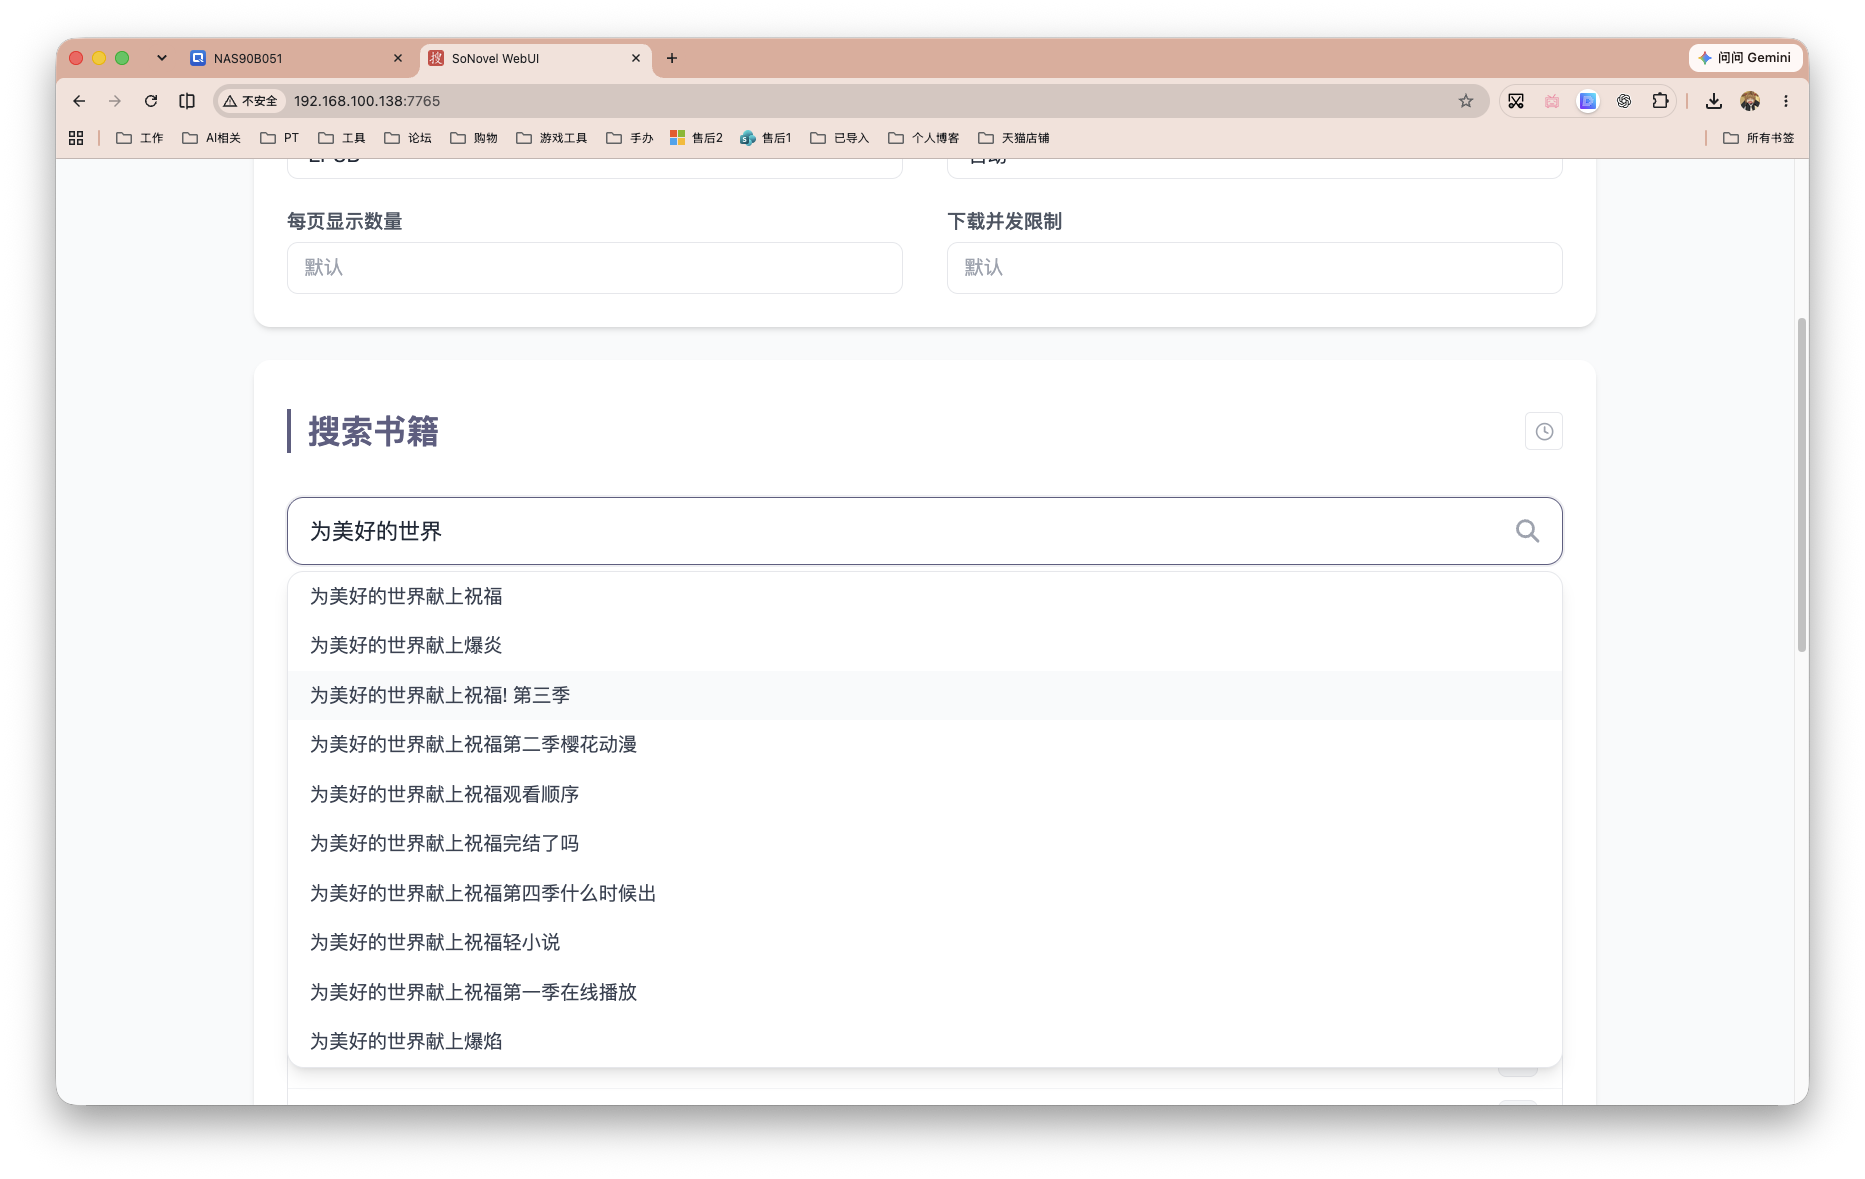The width and height of the screenshot is (1865, 1179).
Task: Open 售后1 bookmark
Action: point(766,138)
